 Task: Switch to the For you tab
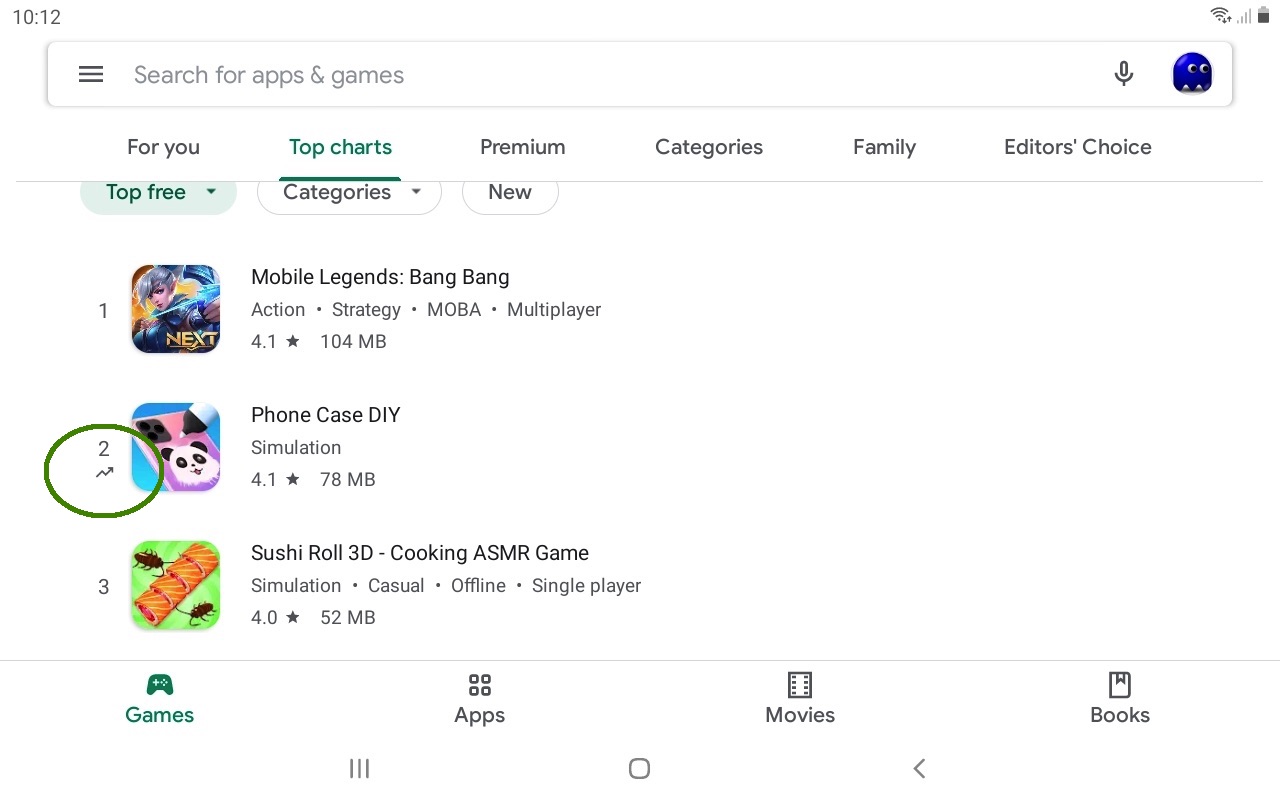[x=163, y=147]
